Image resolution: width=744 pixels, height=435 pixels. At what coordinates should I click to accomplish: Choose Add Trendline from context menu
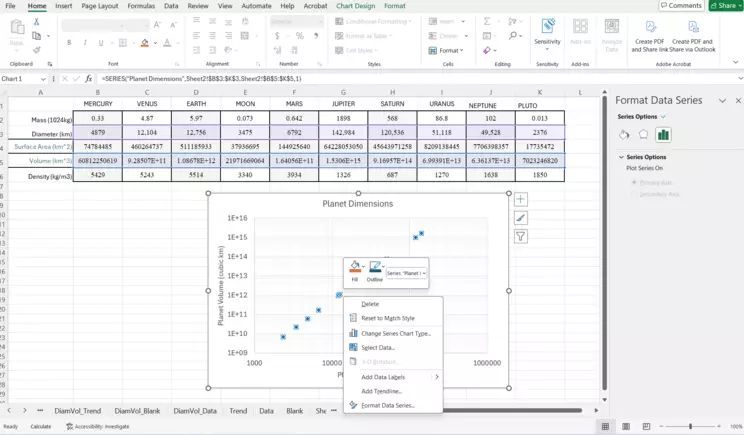[x=381, y=391]
